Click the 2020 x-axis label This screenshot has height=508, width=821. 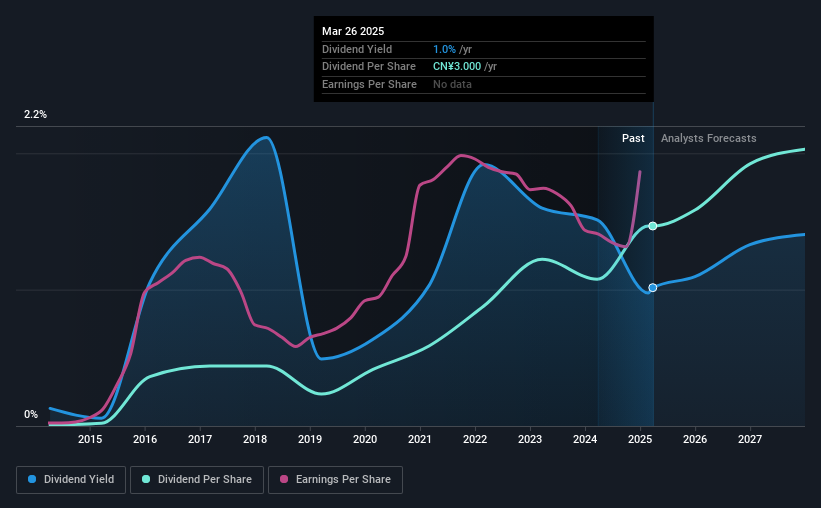(365, 439)
